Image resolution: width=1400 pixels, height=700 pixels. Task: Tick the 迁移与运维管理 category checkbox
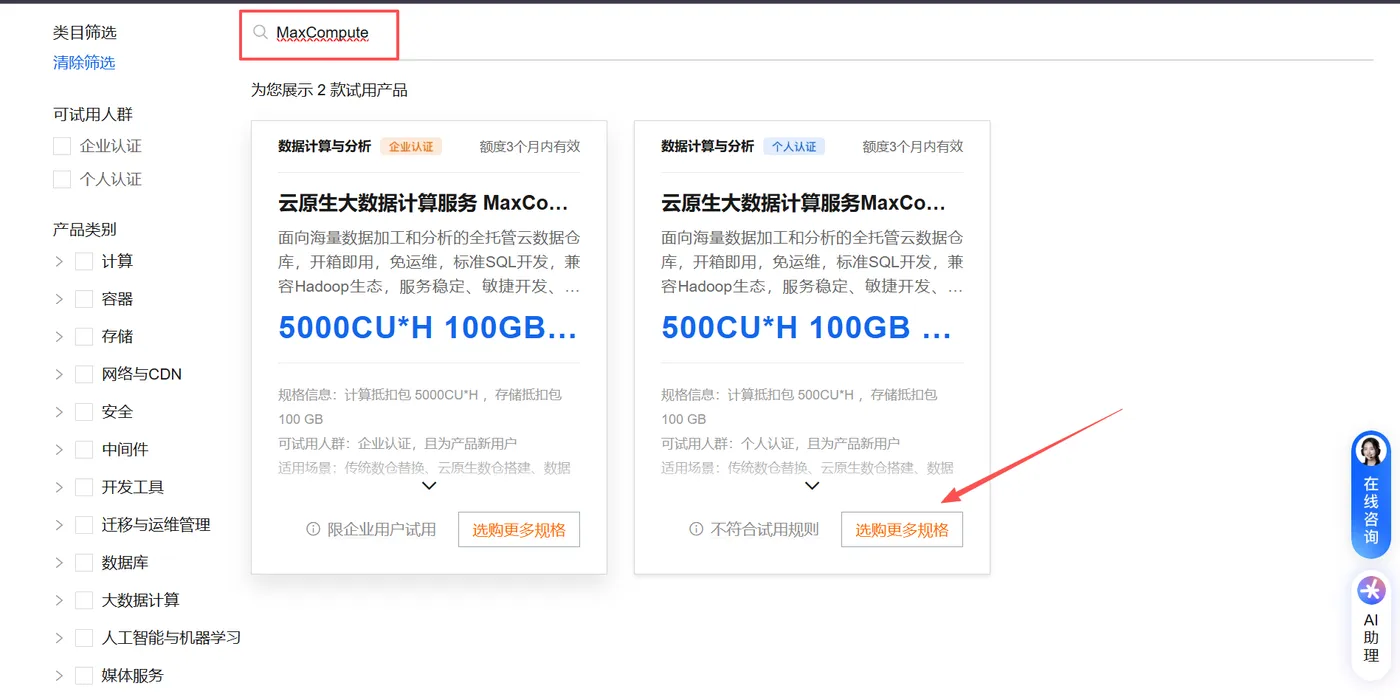tap(84, 525)
